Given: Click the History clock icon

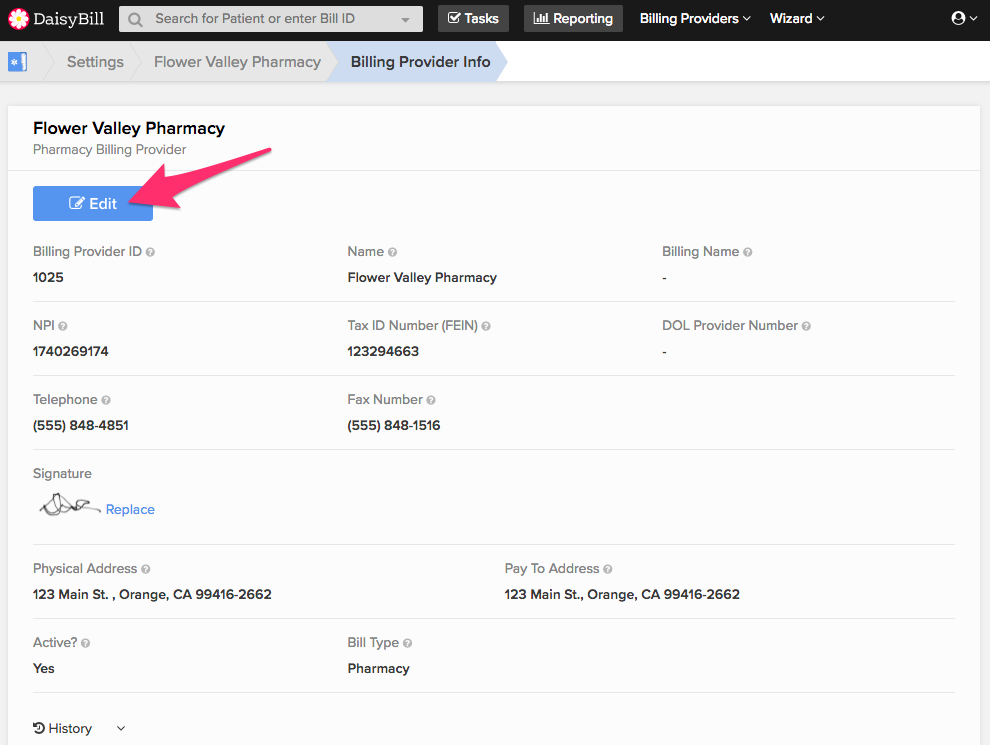Looking at the screenshot, I should click(x=39, y=728).
